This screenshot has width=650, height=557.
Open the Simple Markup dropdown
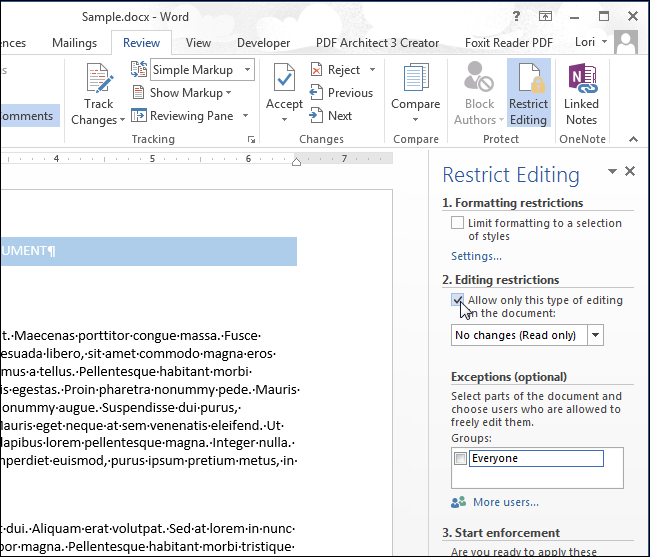pyautogui.click(x=247, y=69)
